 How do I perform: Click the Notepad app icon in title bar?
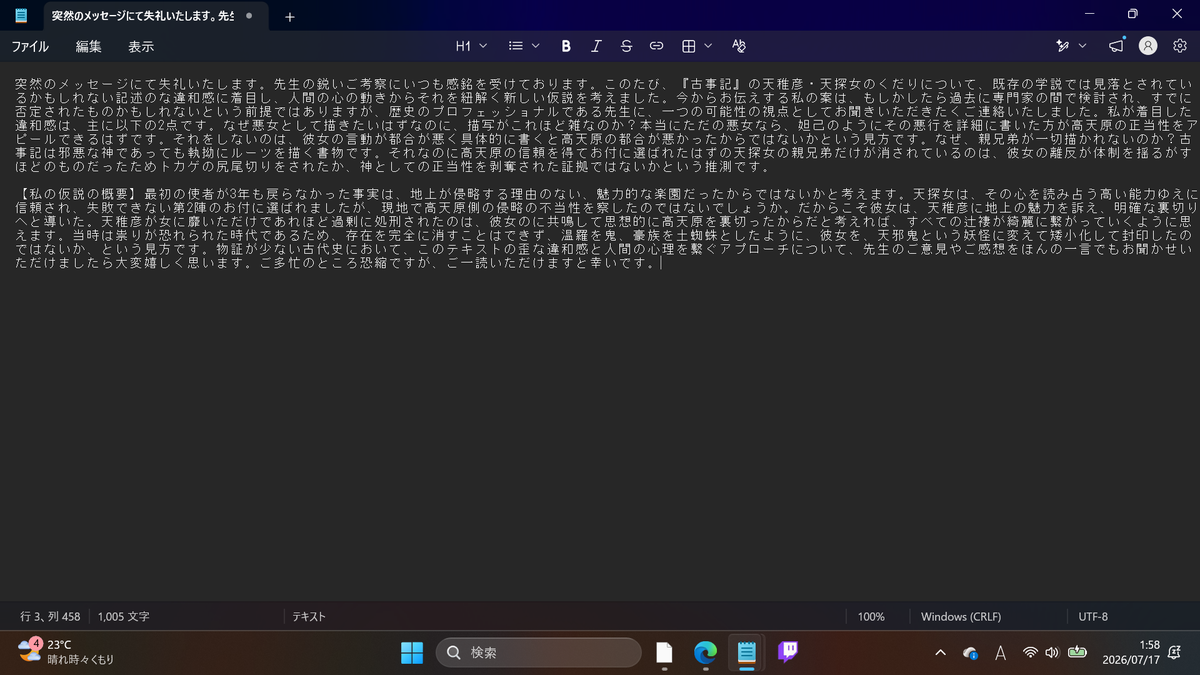pyautogui.click(x=22, y=15)
